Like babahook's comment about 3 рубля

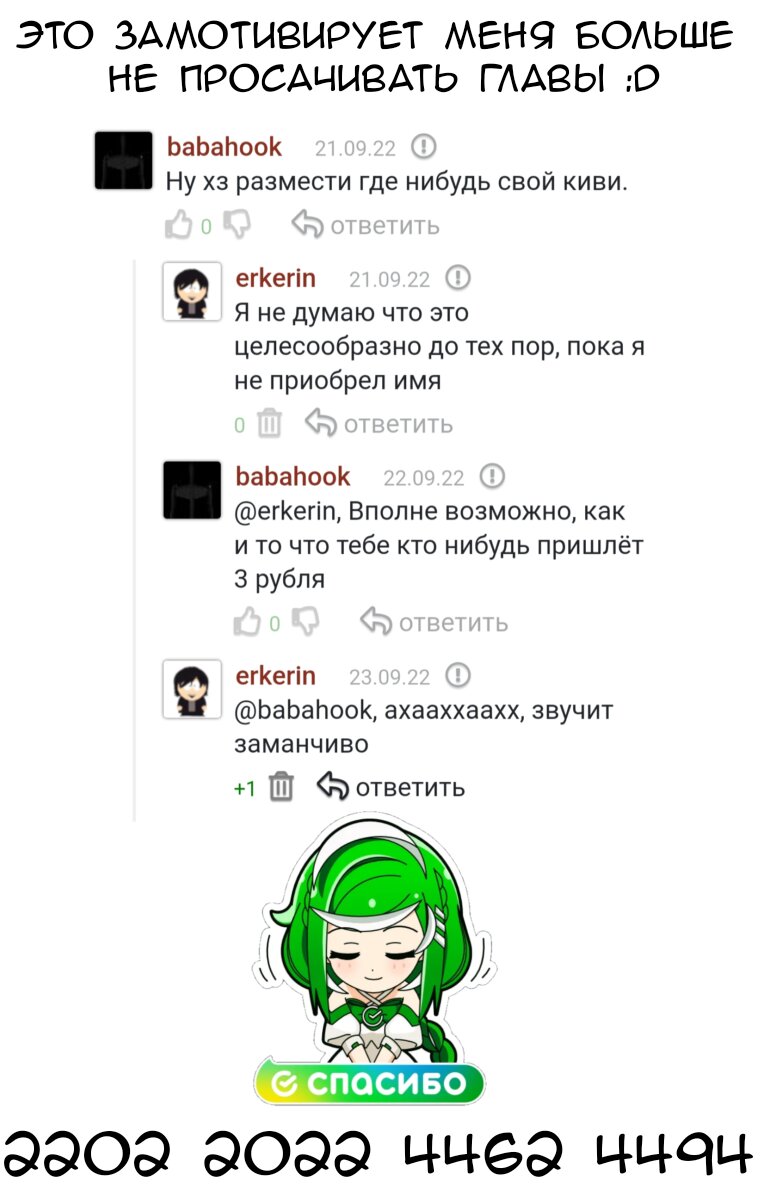[247, 622]
